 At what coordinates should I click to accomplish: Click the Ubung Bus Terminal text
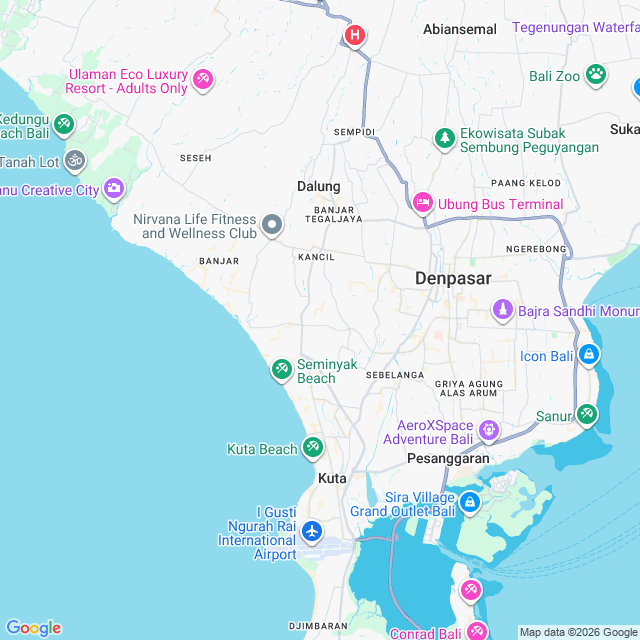[x=500, y=204]
